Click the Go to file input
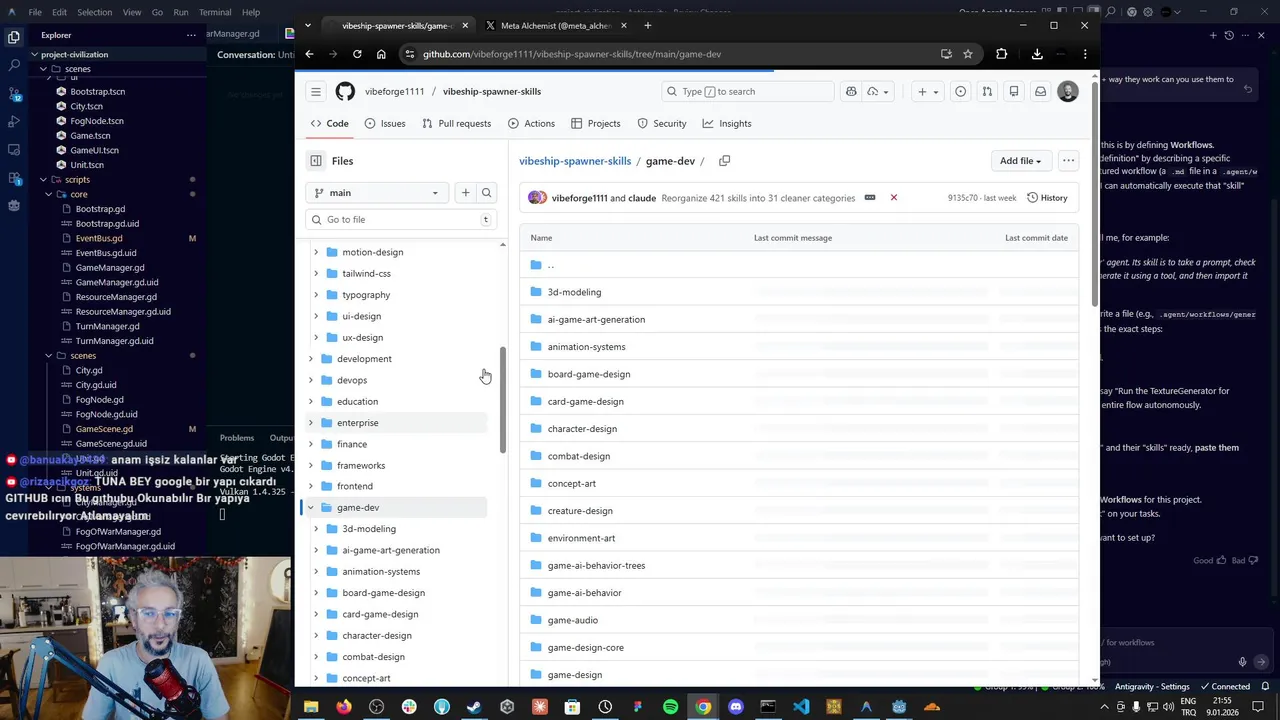 point(400,220)
